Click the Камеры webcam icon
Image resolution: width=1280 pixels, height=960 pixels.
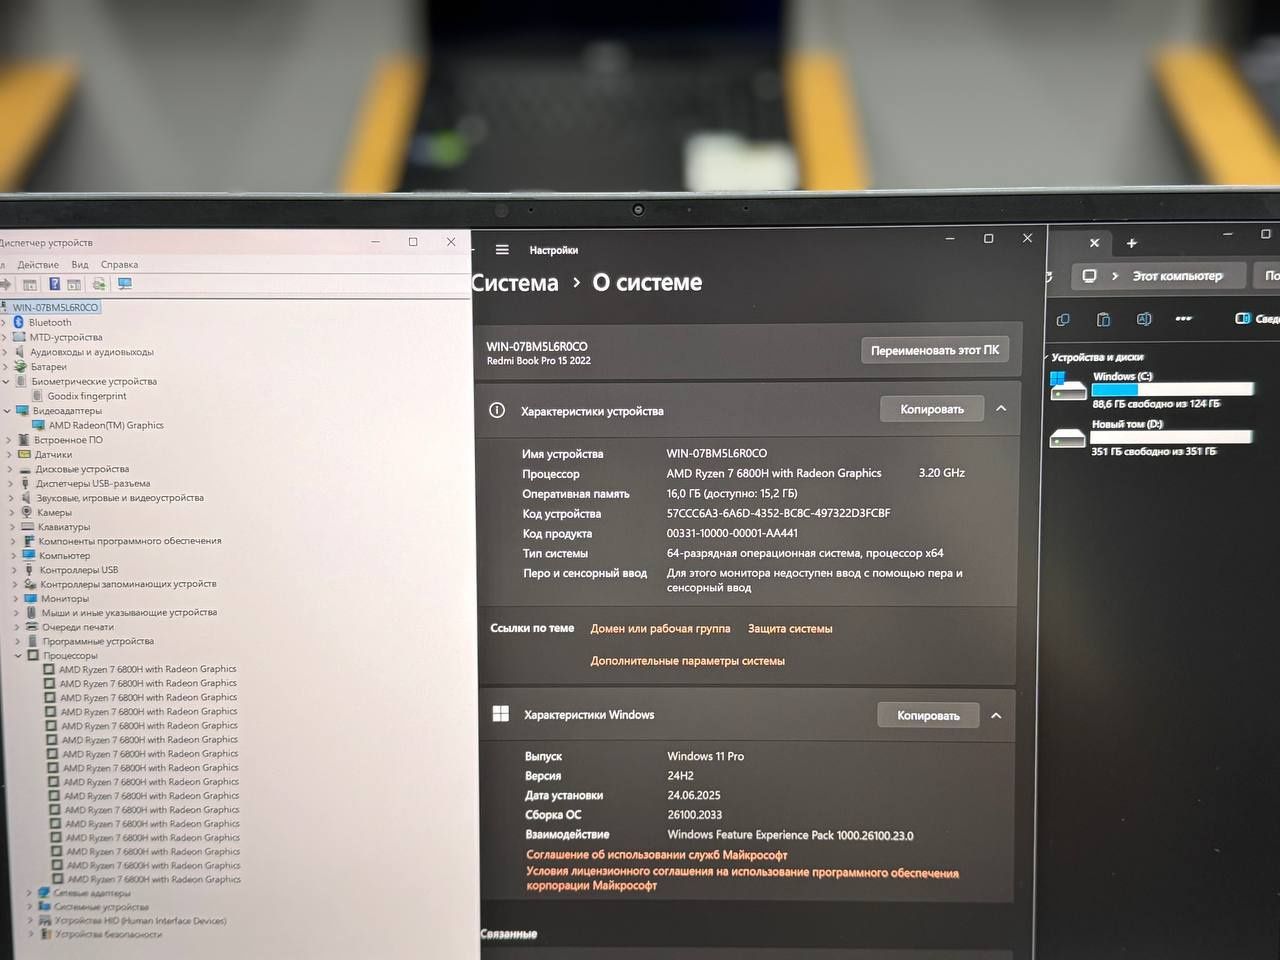pyautogui.click(x=28, y=512)
